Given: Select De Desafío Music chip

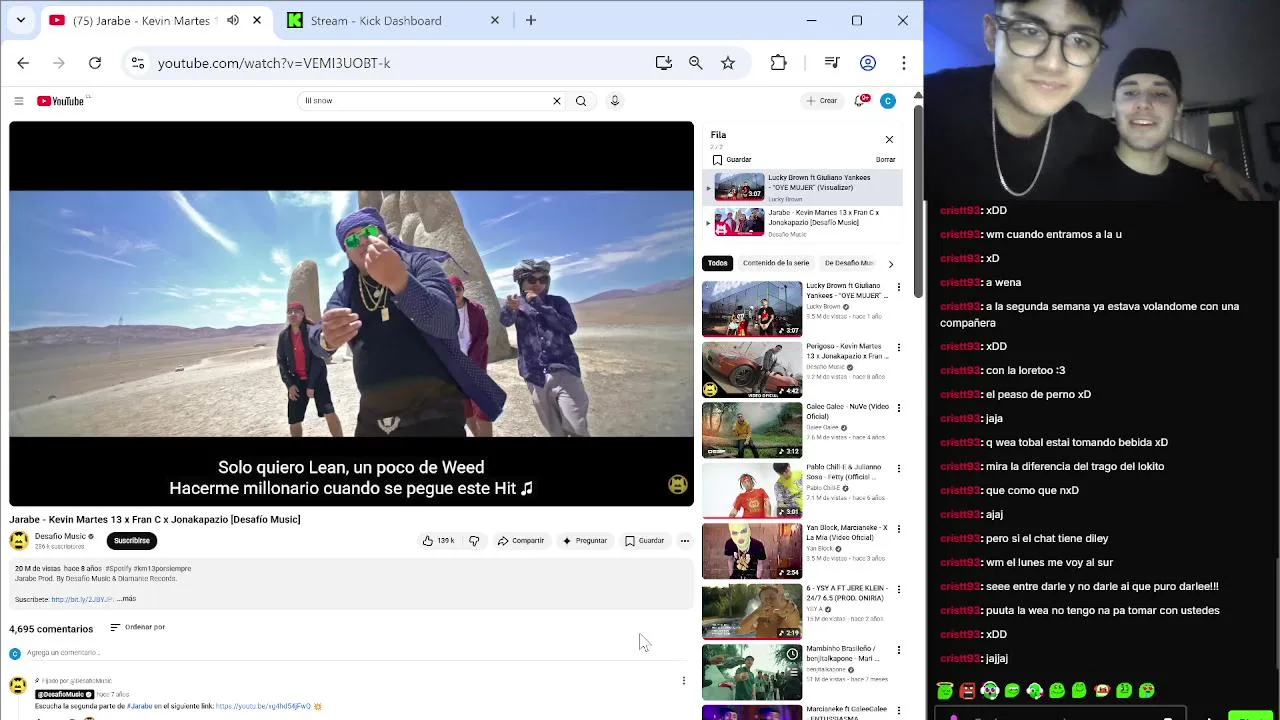Looking at the screenshot, I should [849, 263].
